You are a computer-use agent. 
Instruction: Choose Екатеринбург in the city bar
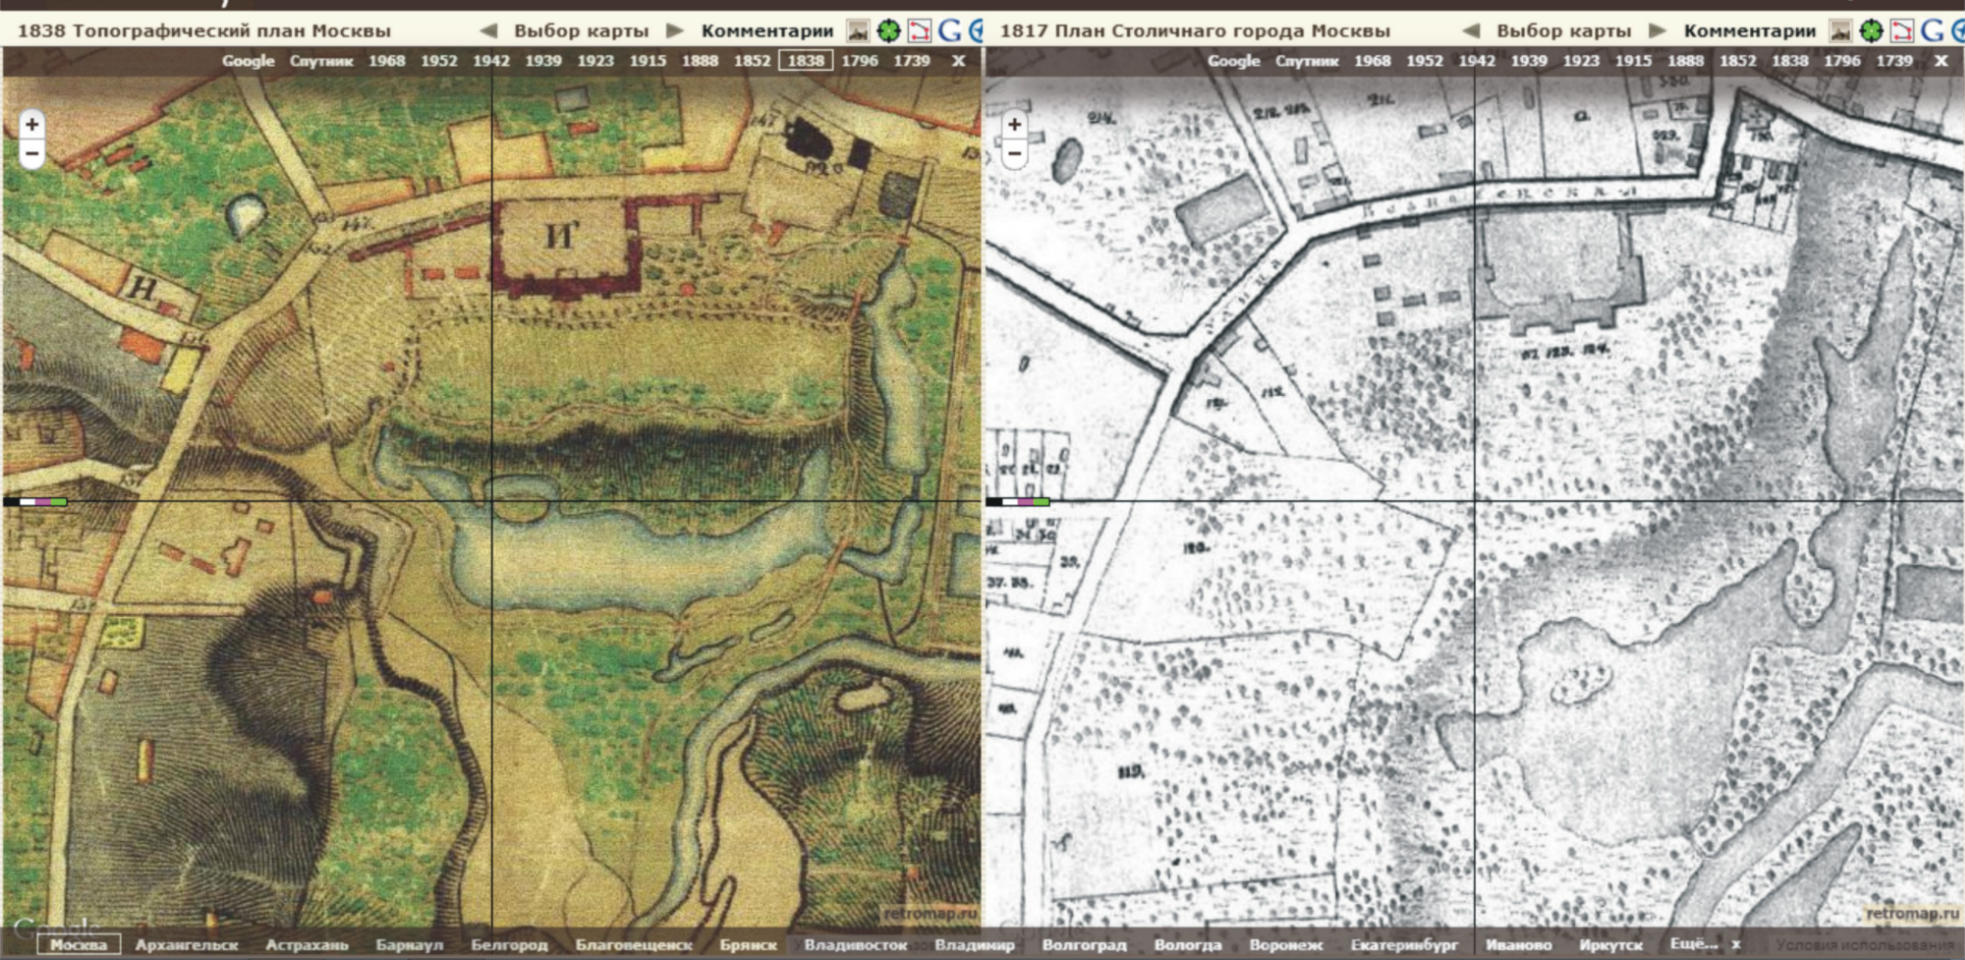tap(1405, 944)
